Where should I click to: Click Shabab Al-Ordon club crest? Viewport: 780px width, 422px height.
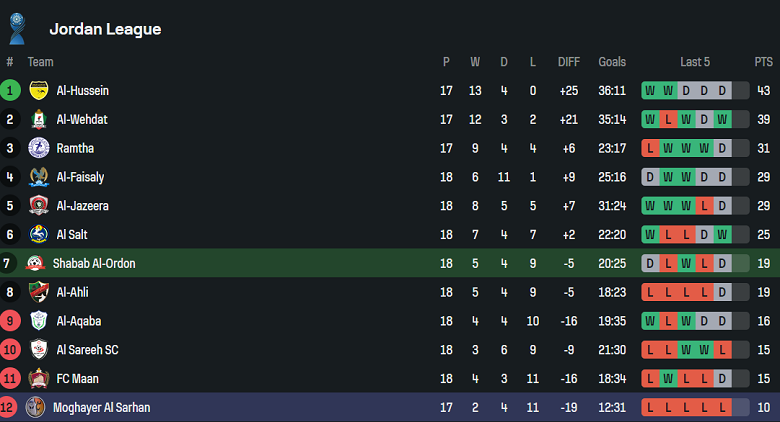pos(35,264)
